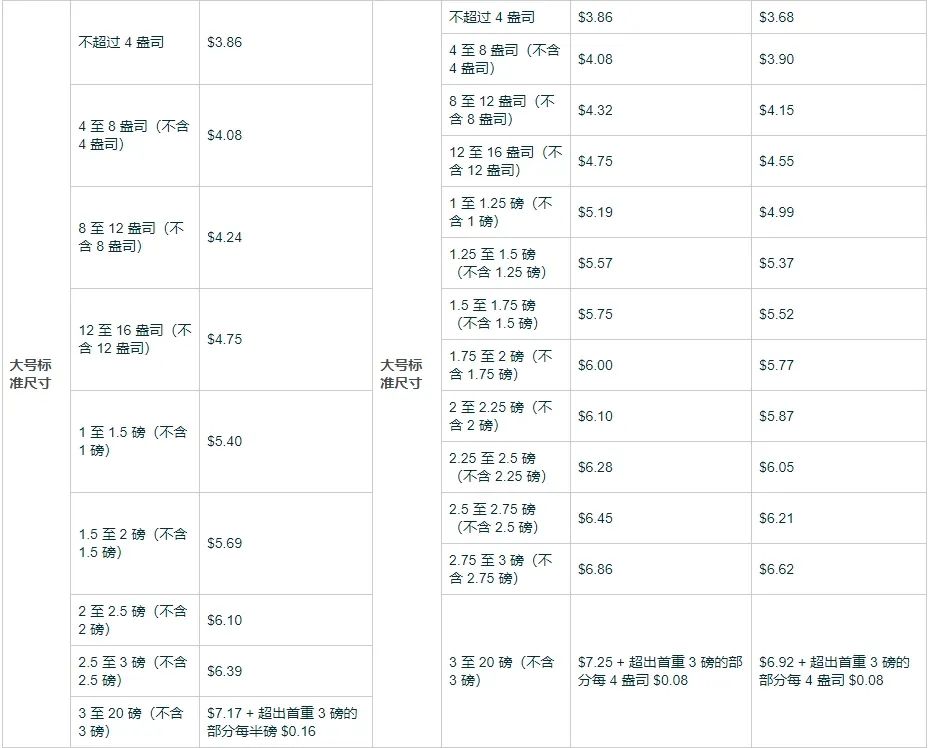
Task: Select the $4.32 price cell
Action: point(595,111)
